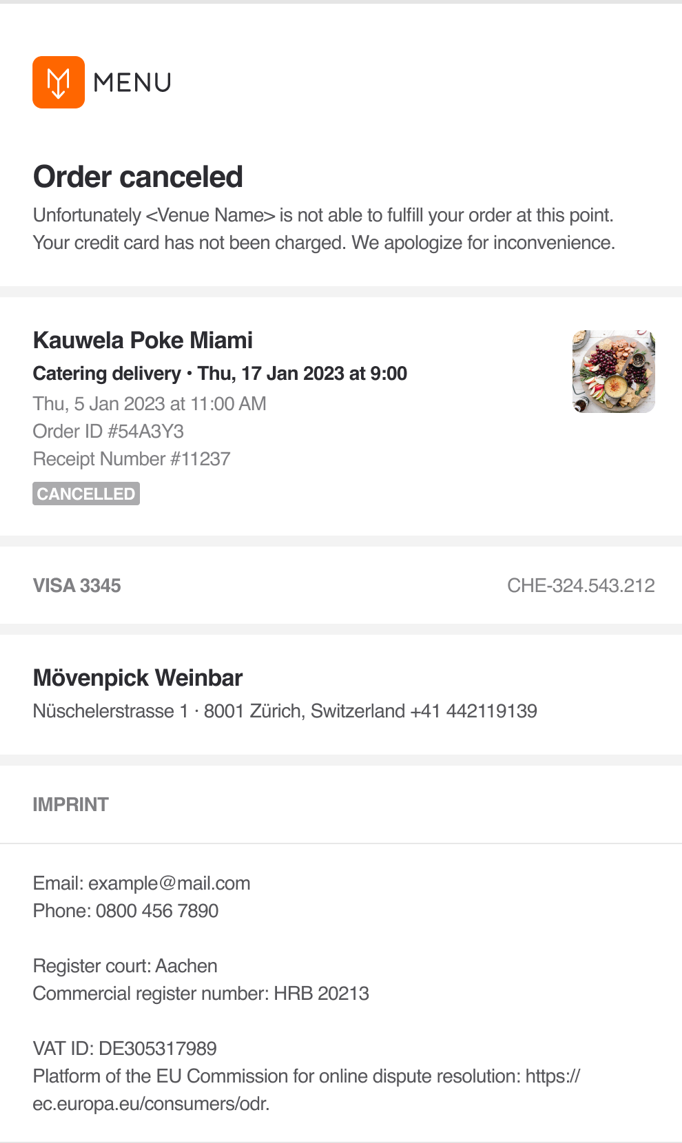Click the example@mail.com email address
This screenshot has width=682, height=1143.
click(169, 883)
